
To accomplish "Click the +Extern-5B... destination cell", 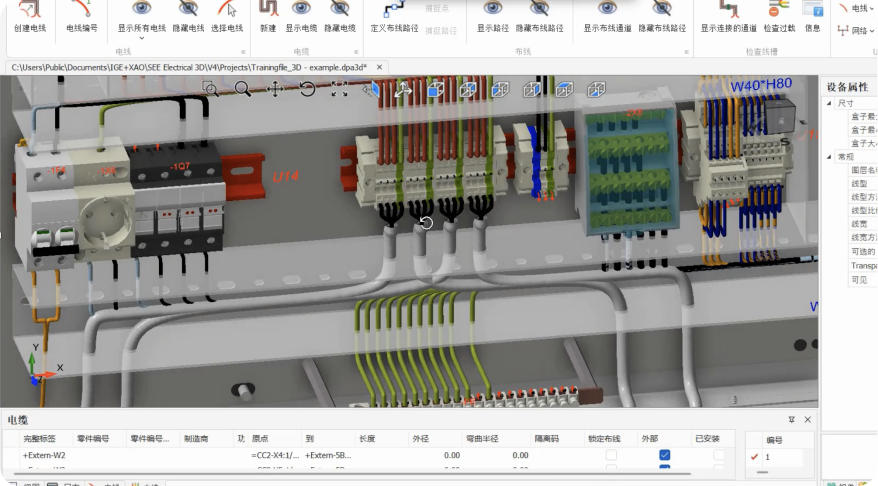I will click(328, 455).
